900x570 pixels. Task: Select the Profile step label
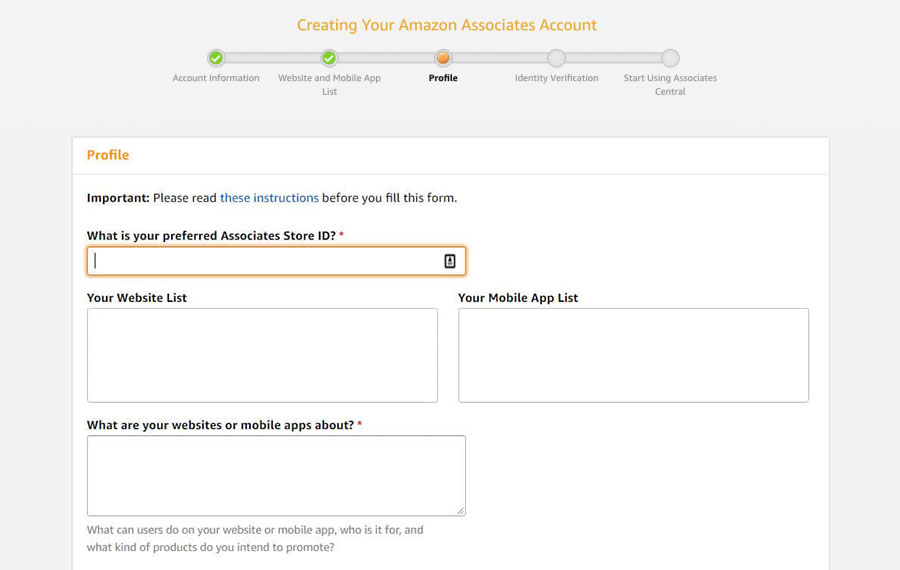click(443, 78)
